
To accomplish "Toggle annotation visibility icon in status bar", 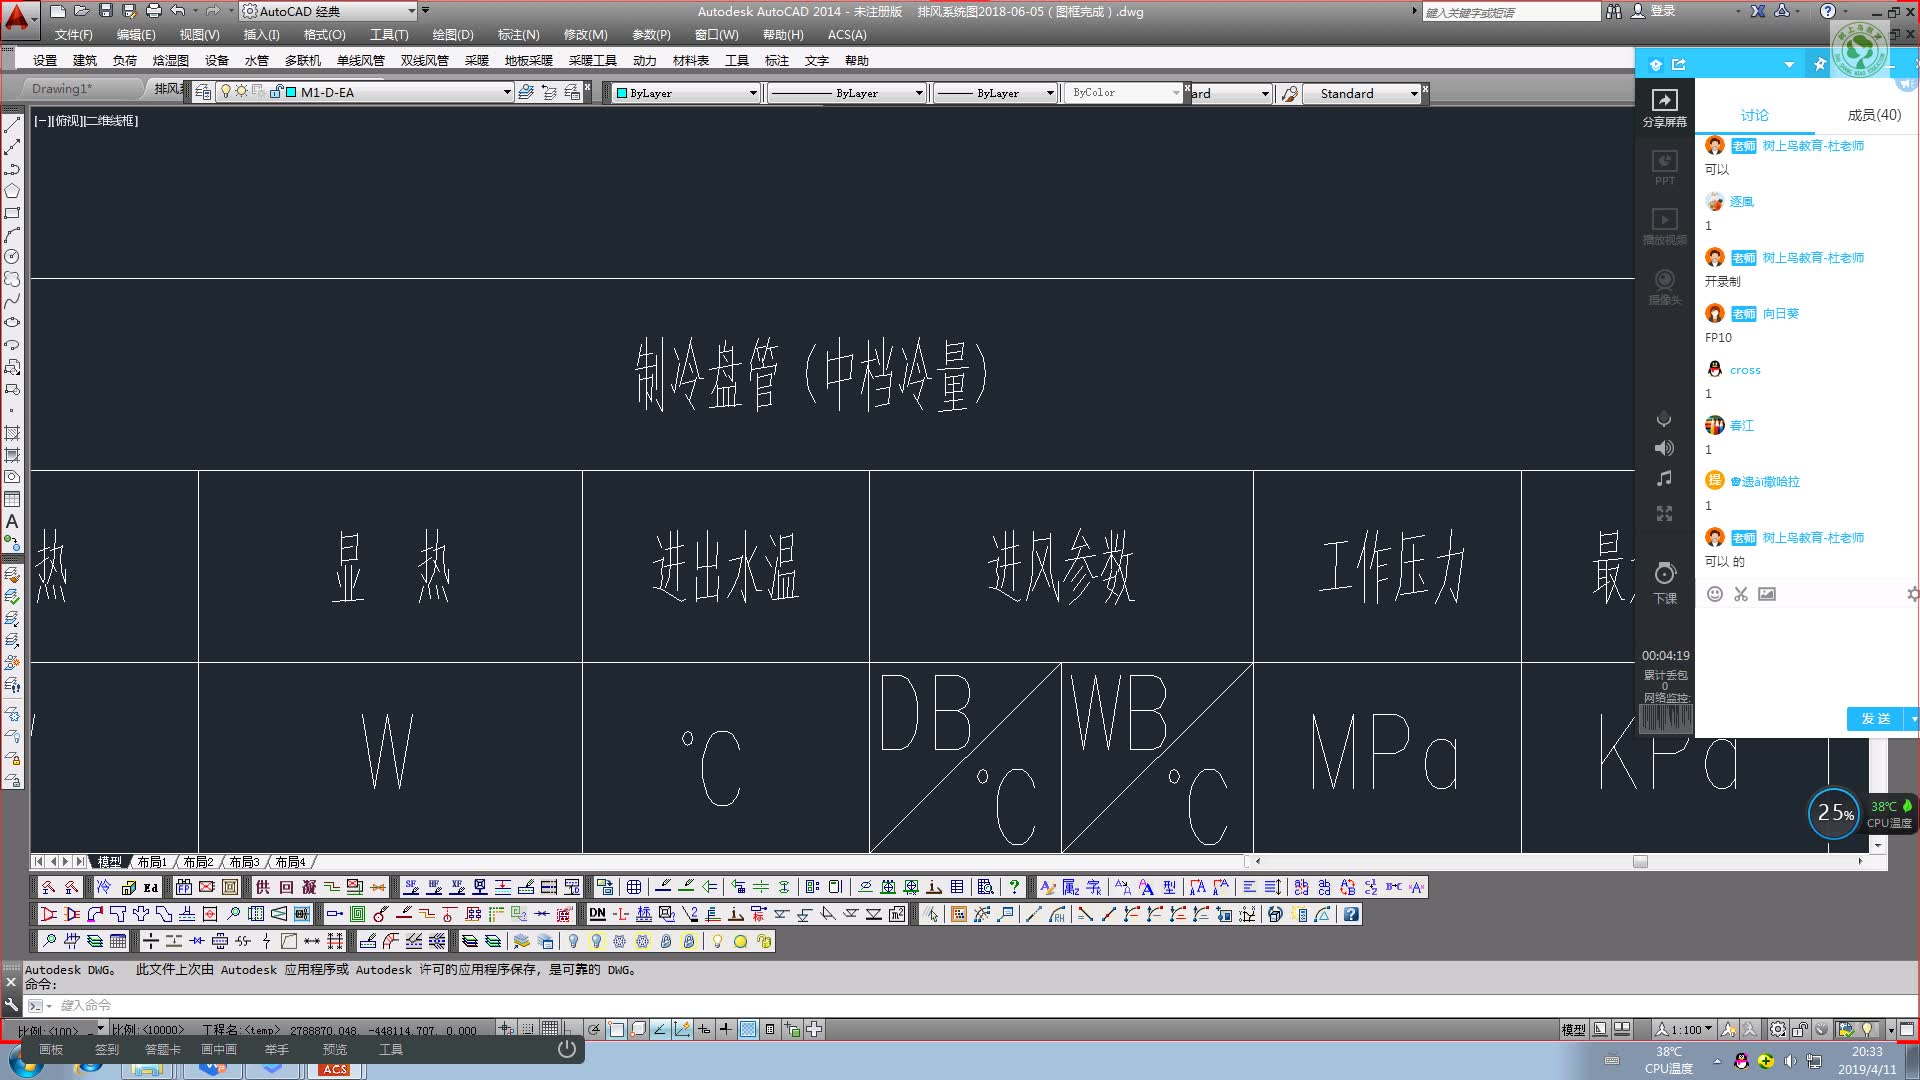I will pos(1730,1029).
